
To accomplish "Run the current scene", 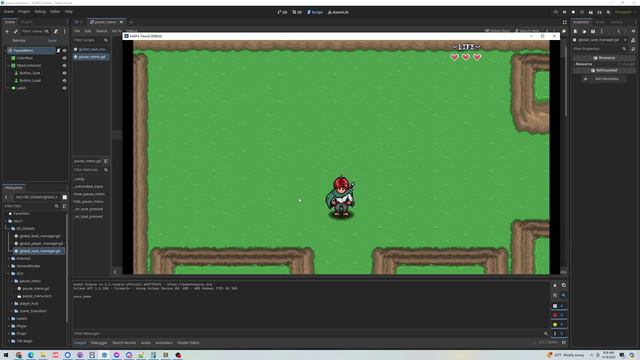I will point(591,12).
